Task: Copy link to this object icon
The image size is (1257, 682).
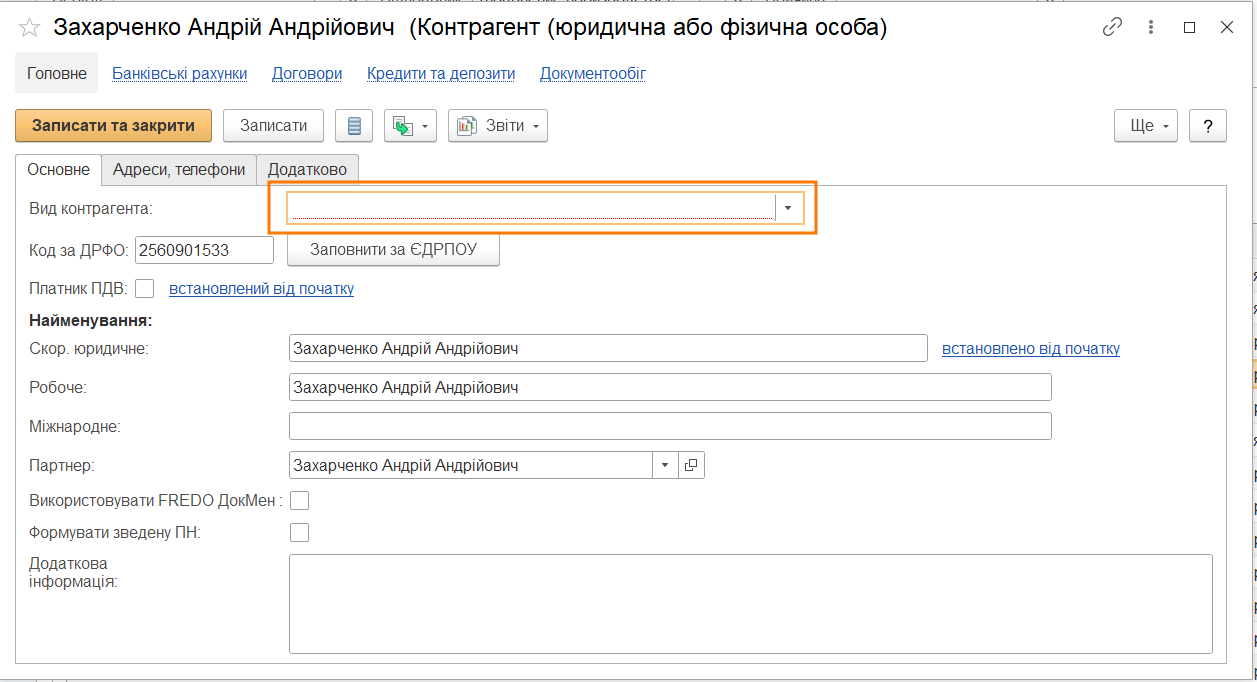Action: (1112, 28)
